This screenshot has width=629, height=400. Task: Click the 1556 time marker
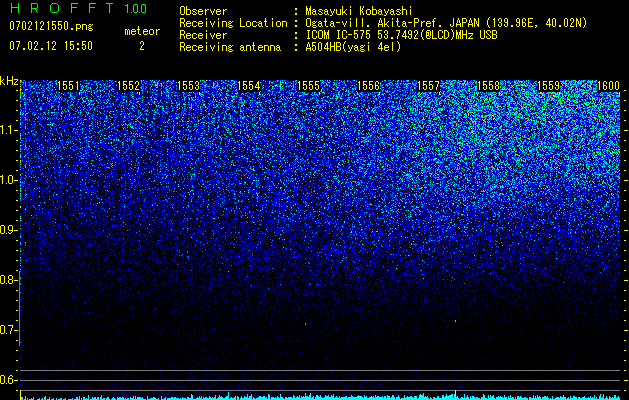pos(368,86)
